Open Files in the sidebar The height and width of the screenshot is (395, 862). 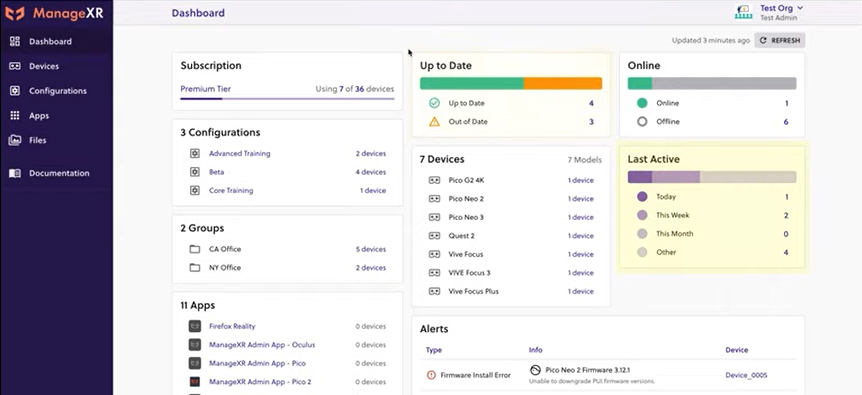point(57,140)
